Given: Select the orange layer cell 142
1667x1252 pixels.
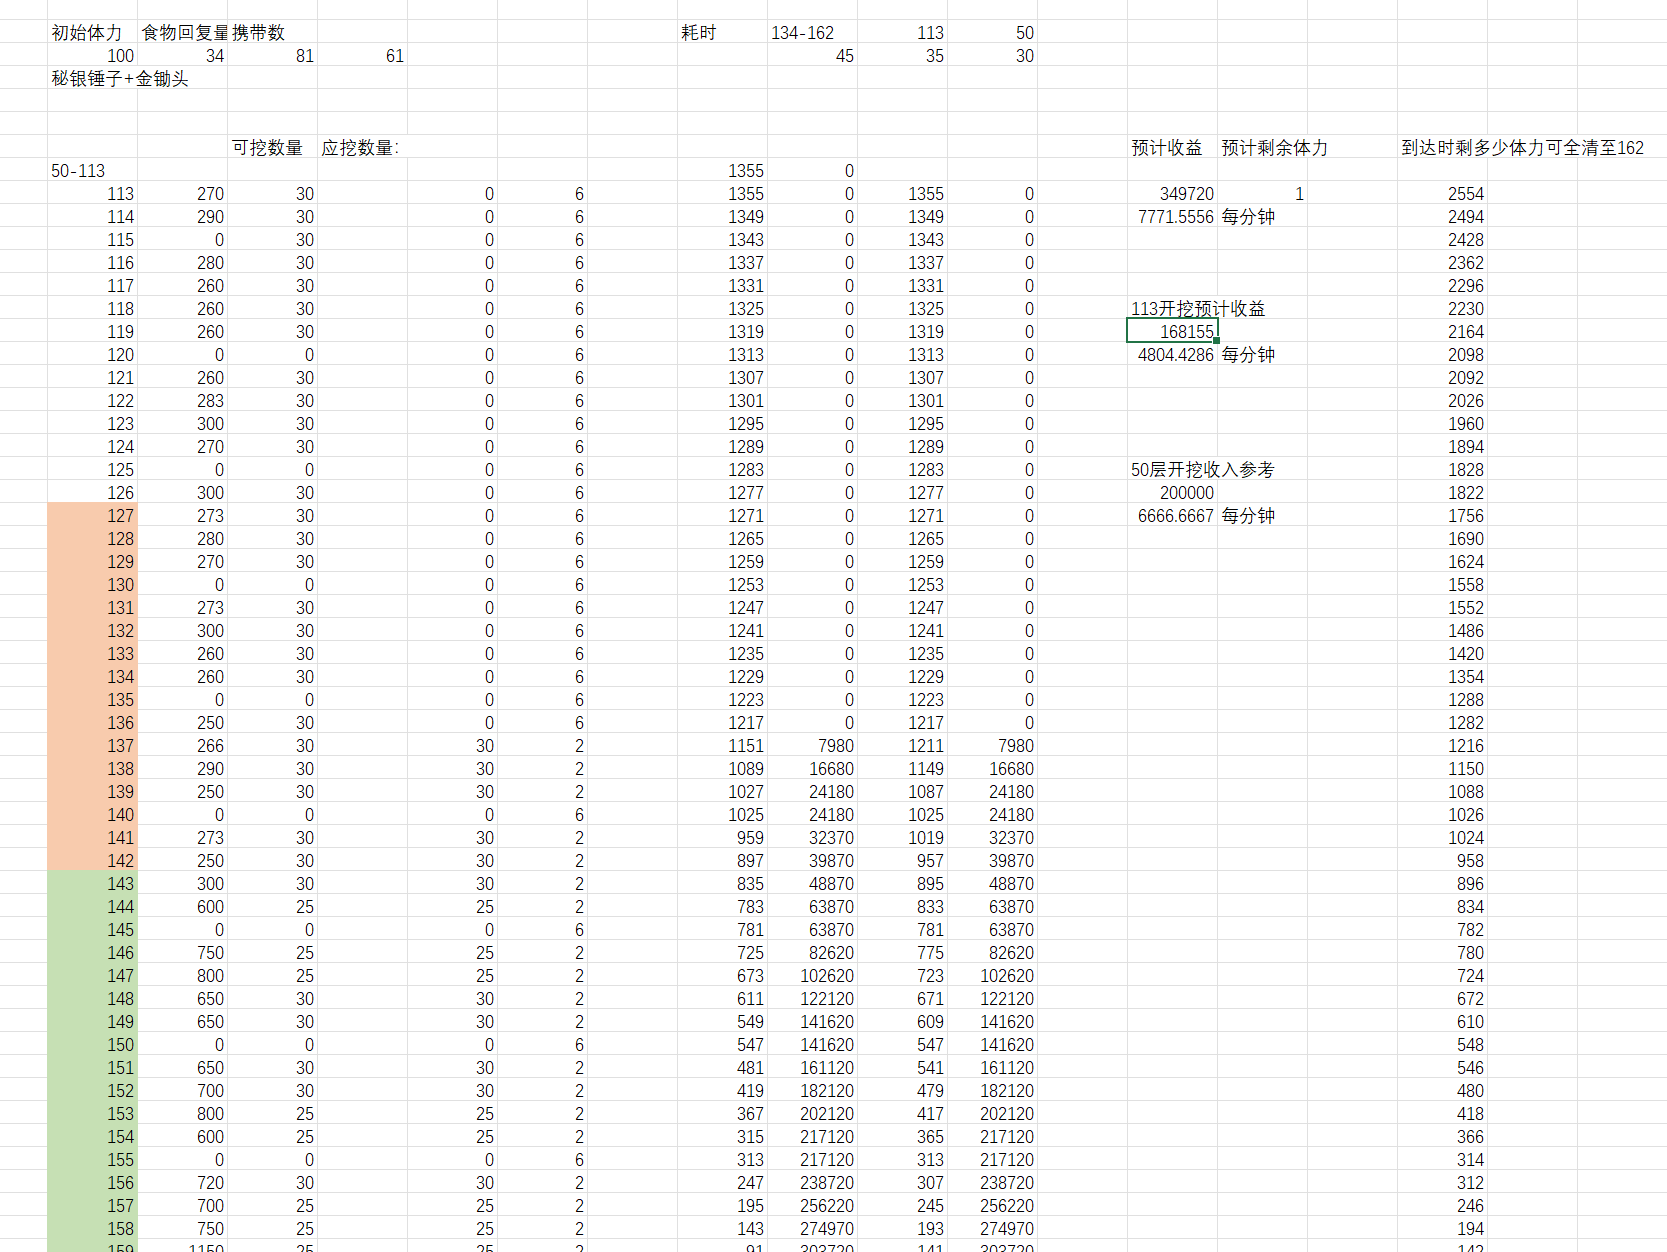Looking at the screenshot, I should point(92,860).
